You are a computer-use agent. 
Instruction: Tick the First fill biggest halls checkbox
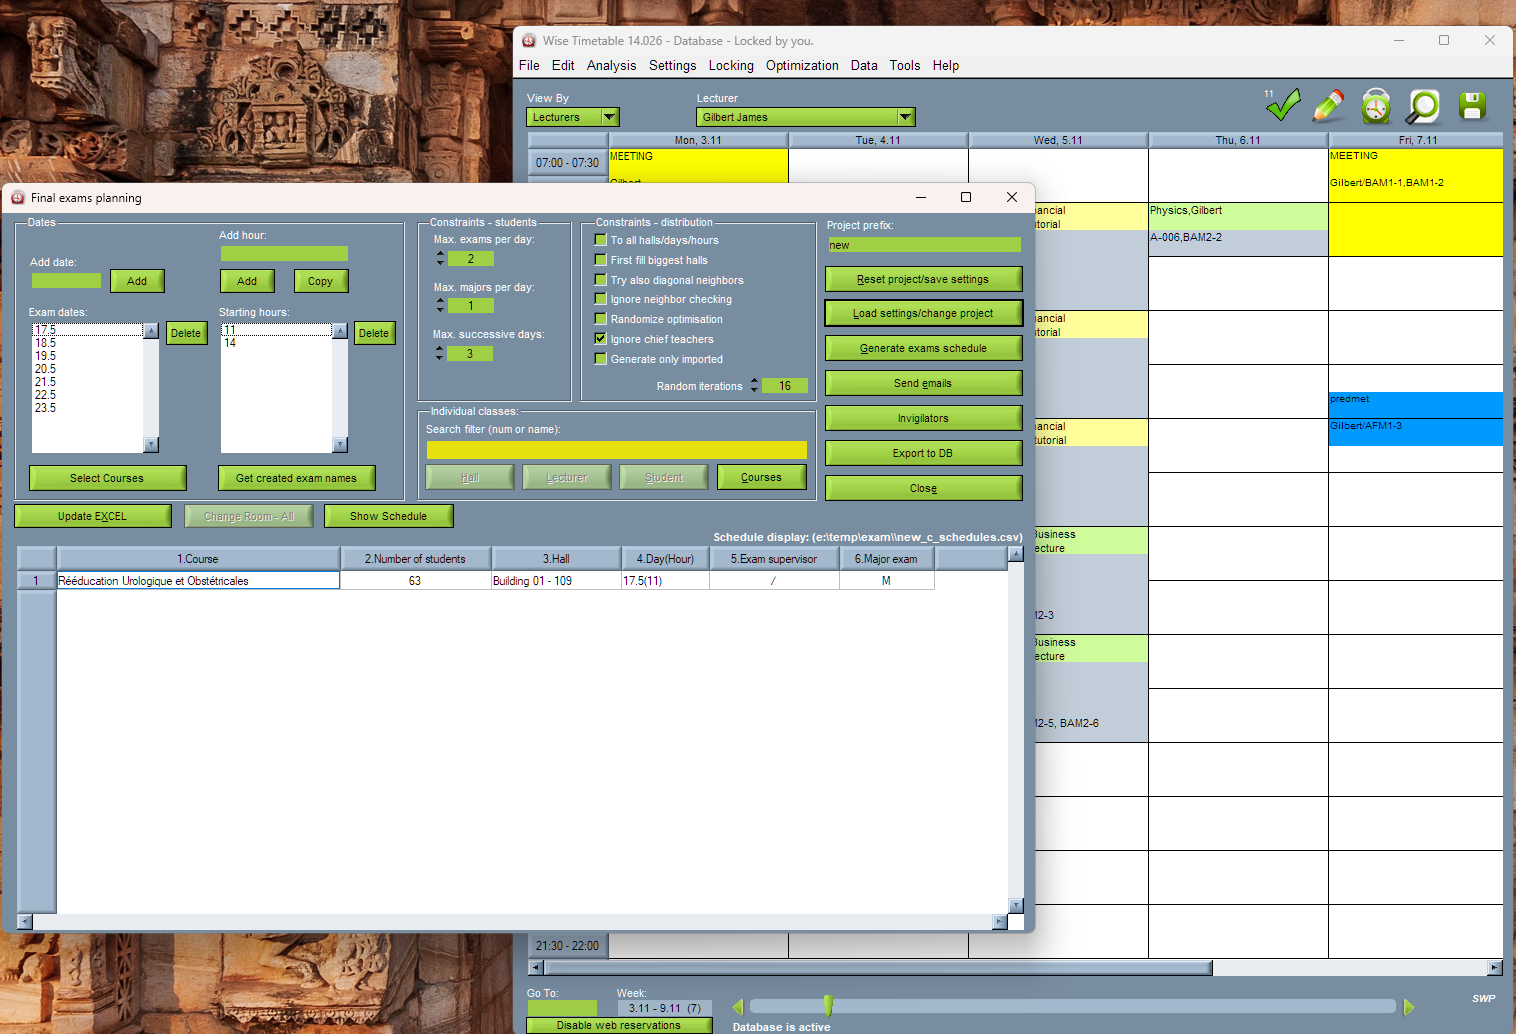601,260
